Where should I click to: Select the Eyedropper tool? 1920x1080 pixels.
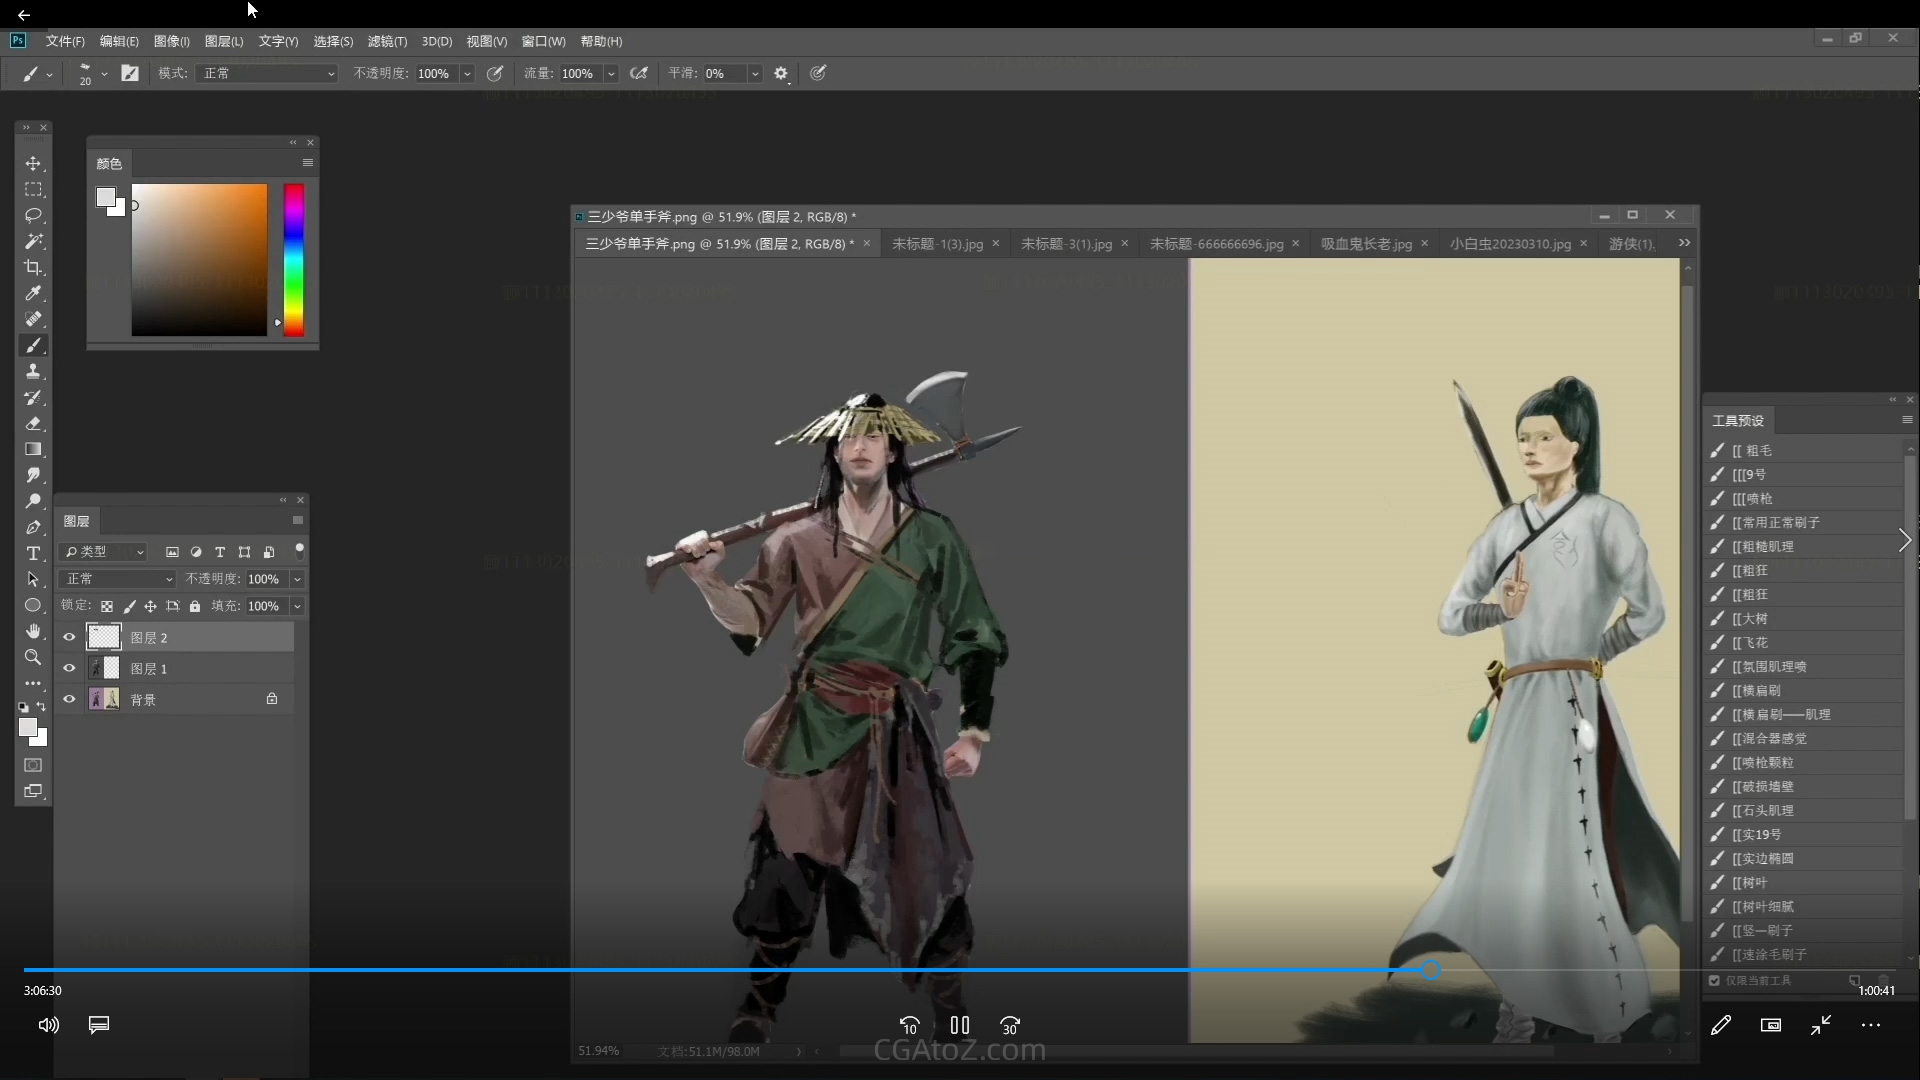point(33,293)
